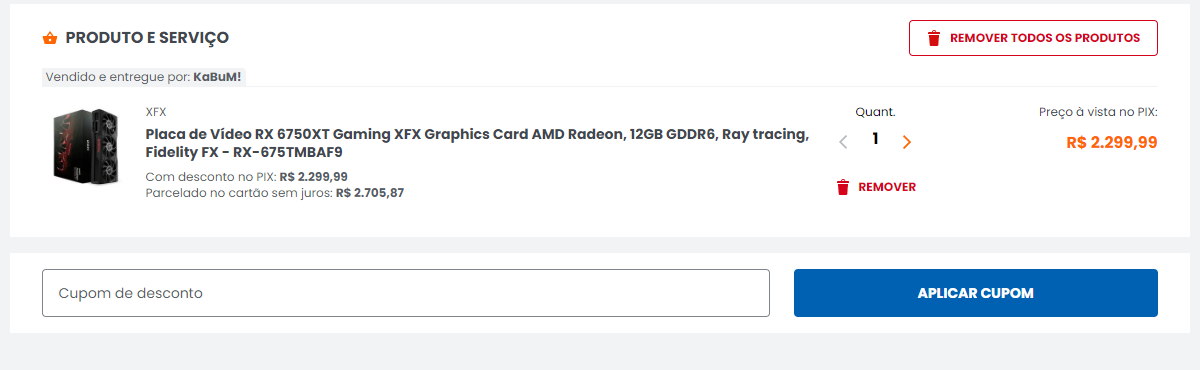1200x370 pixels.
Task: Click the Preço à vista no PIX label
Action: click(1098, 112)
